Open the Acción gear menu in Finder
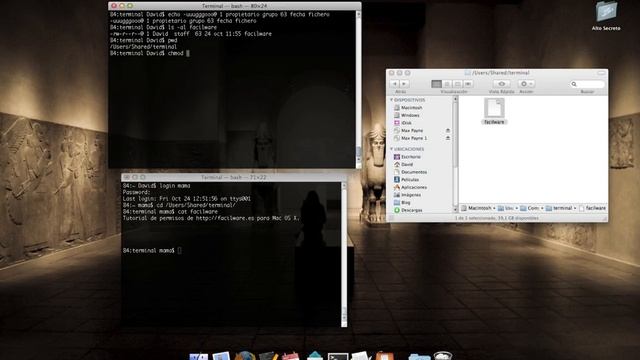The width and height of the screenshot is (640, 360). [x=526, y=84]
